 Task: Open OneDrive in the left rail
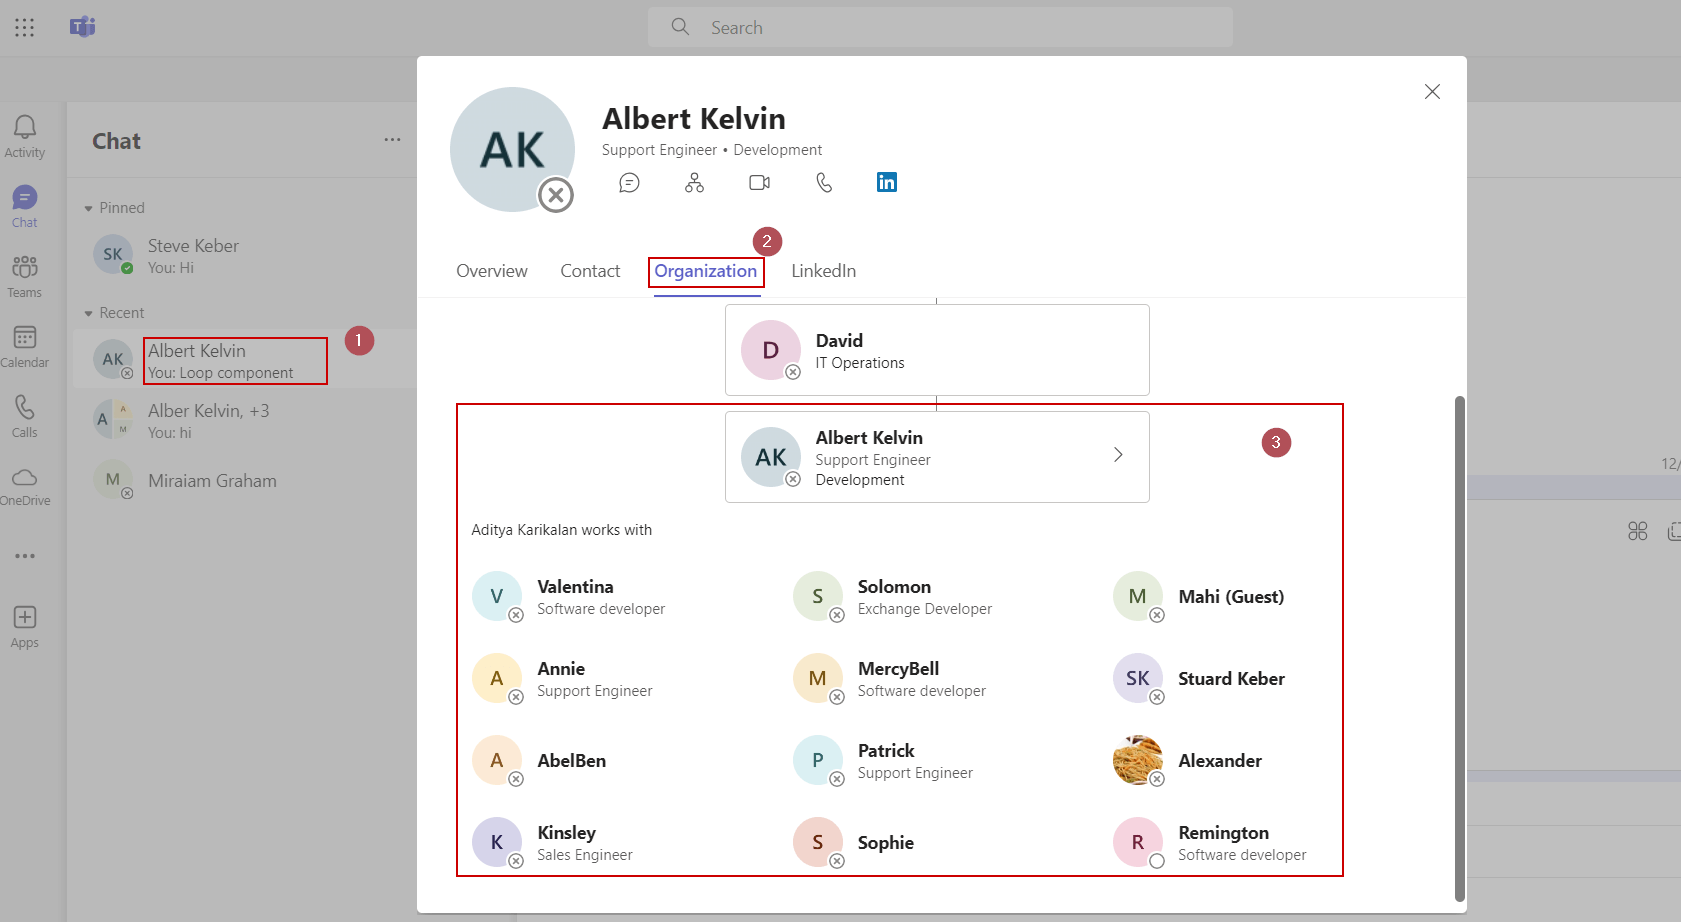(x=25, y=486)
